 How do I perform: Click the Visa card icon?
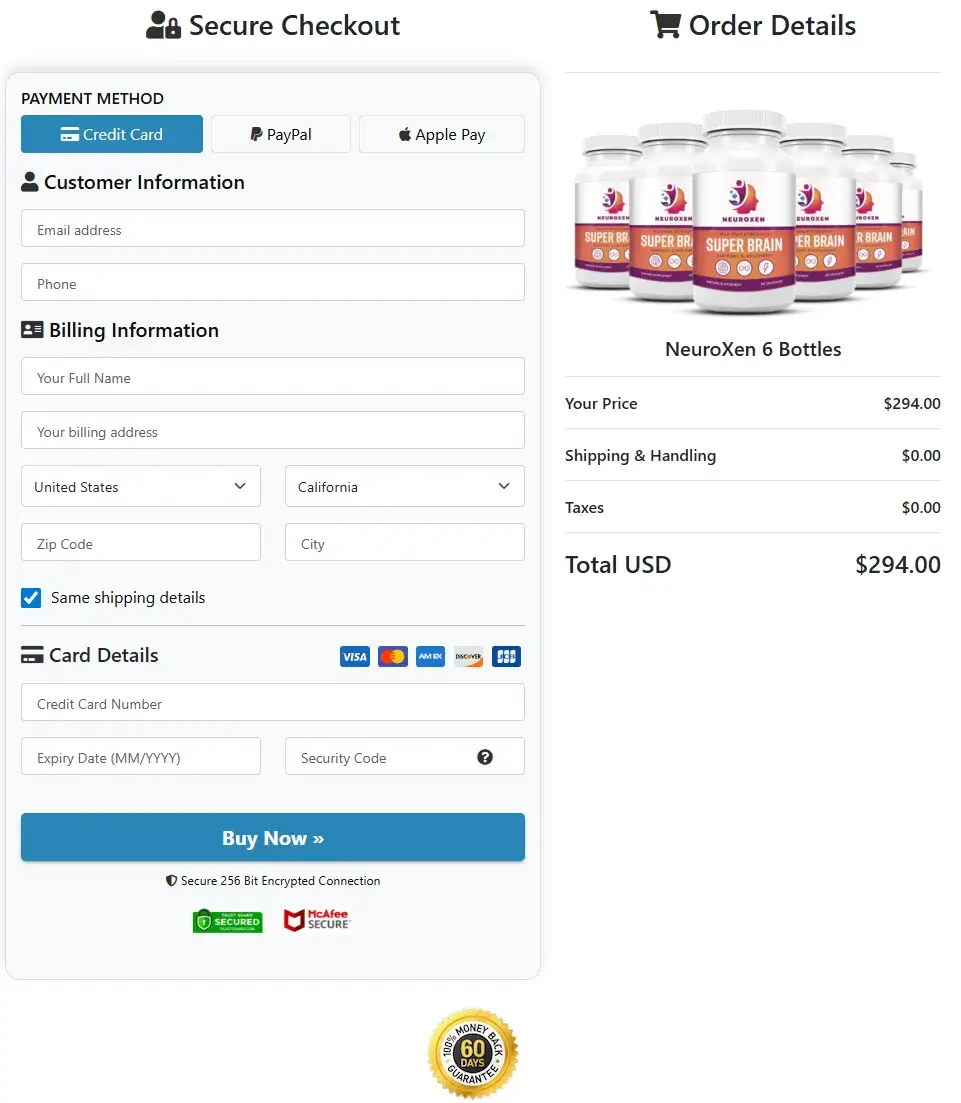[354, 656]
